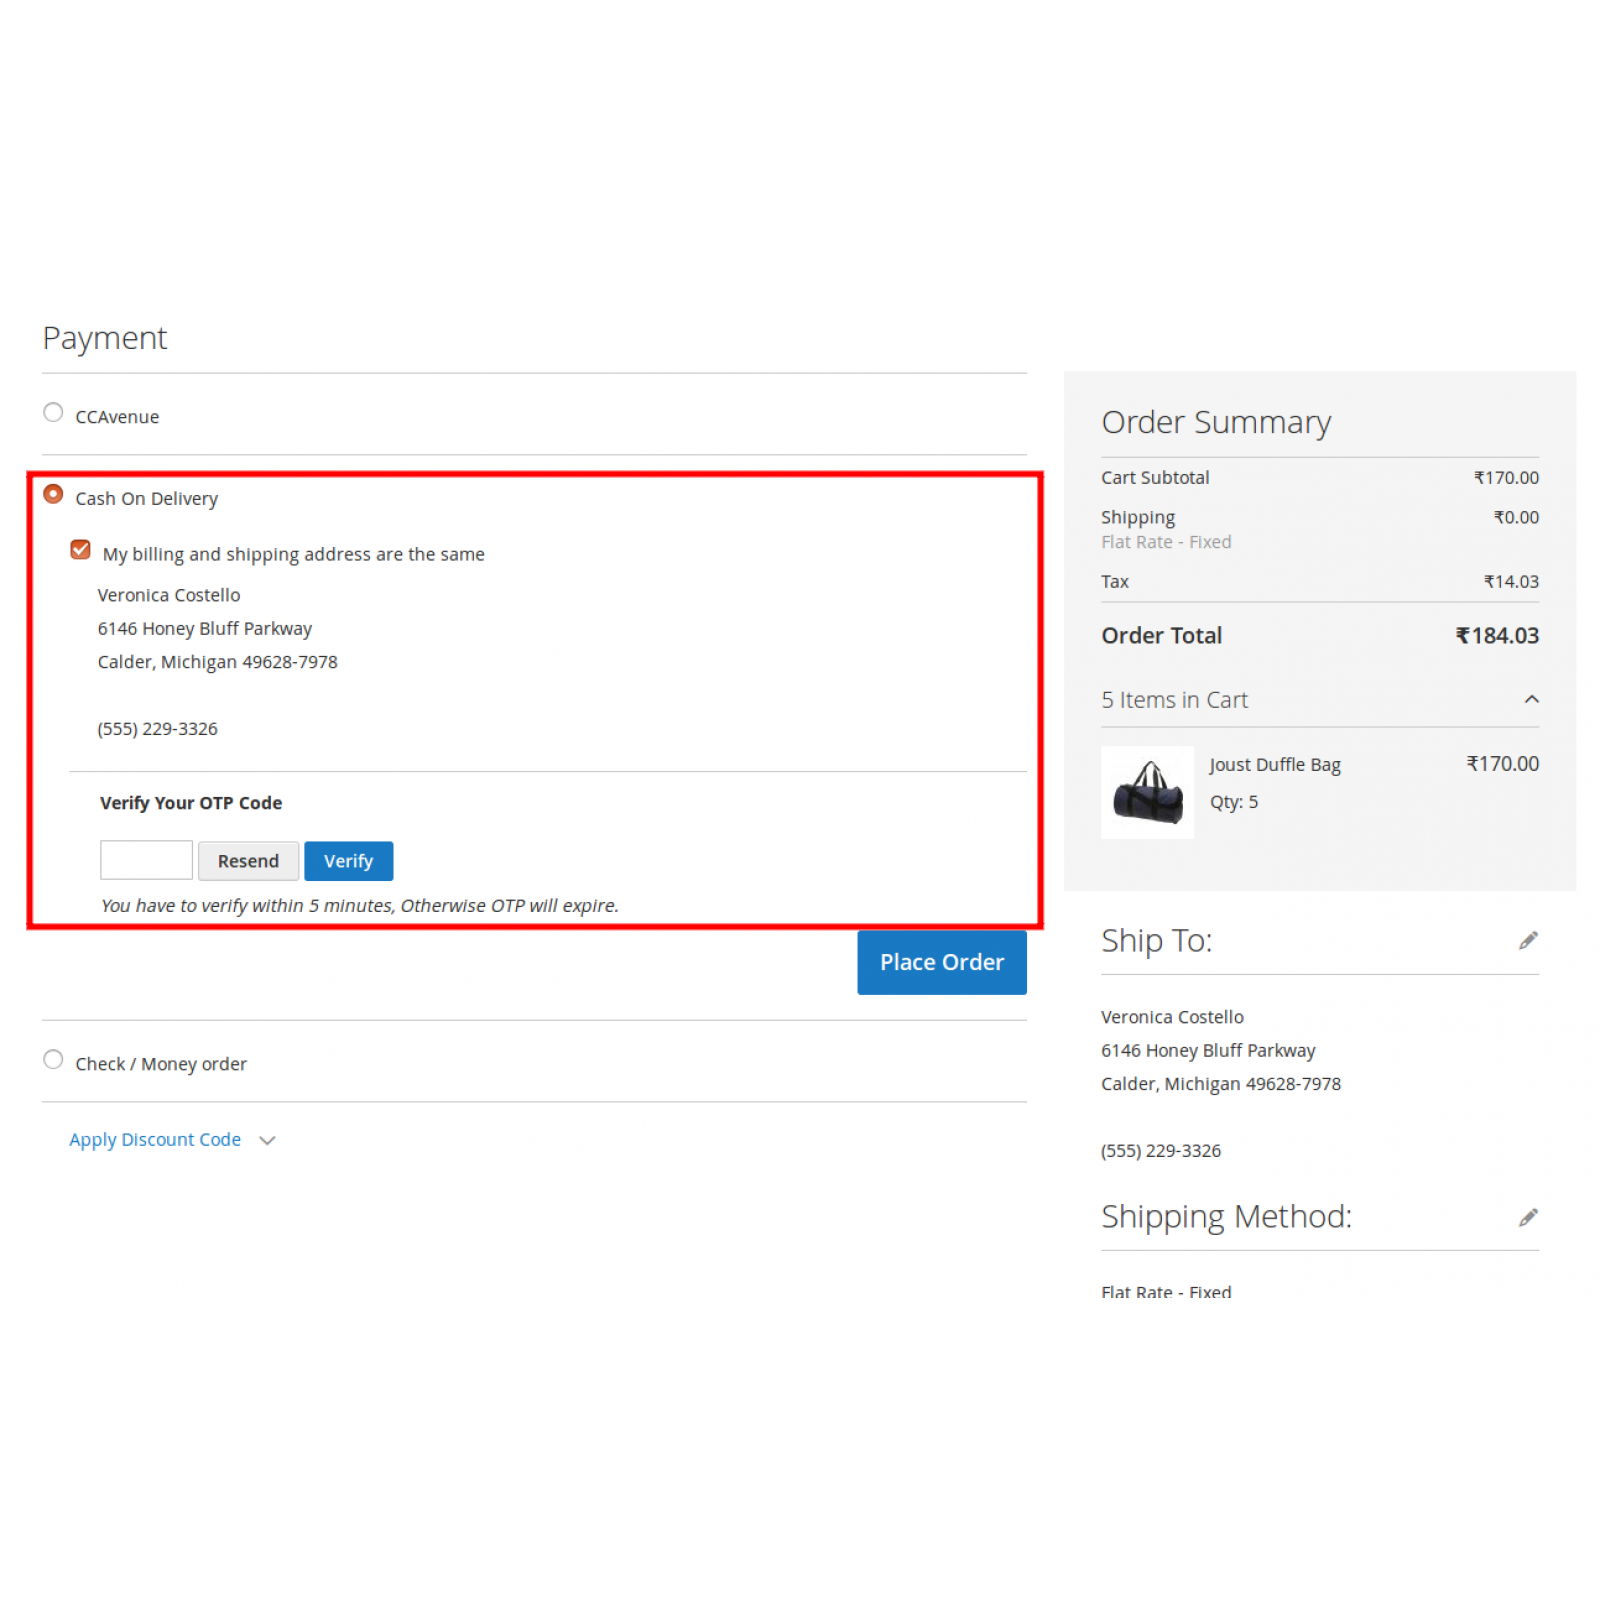Click the Order Summary heading

(1216, 423)
